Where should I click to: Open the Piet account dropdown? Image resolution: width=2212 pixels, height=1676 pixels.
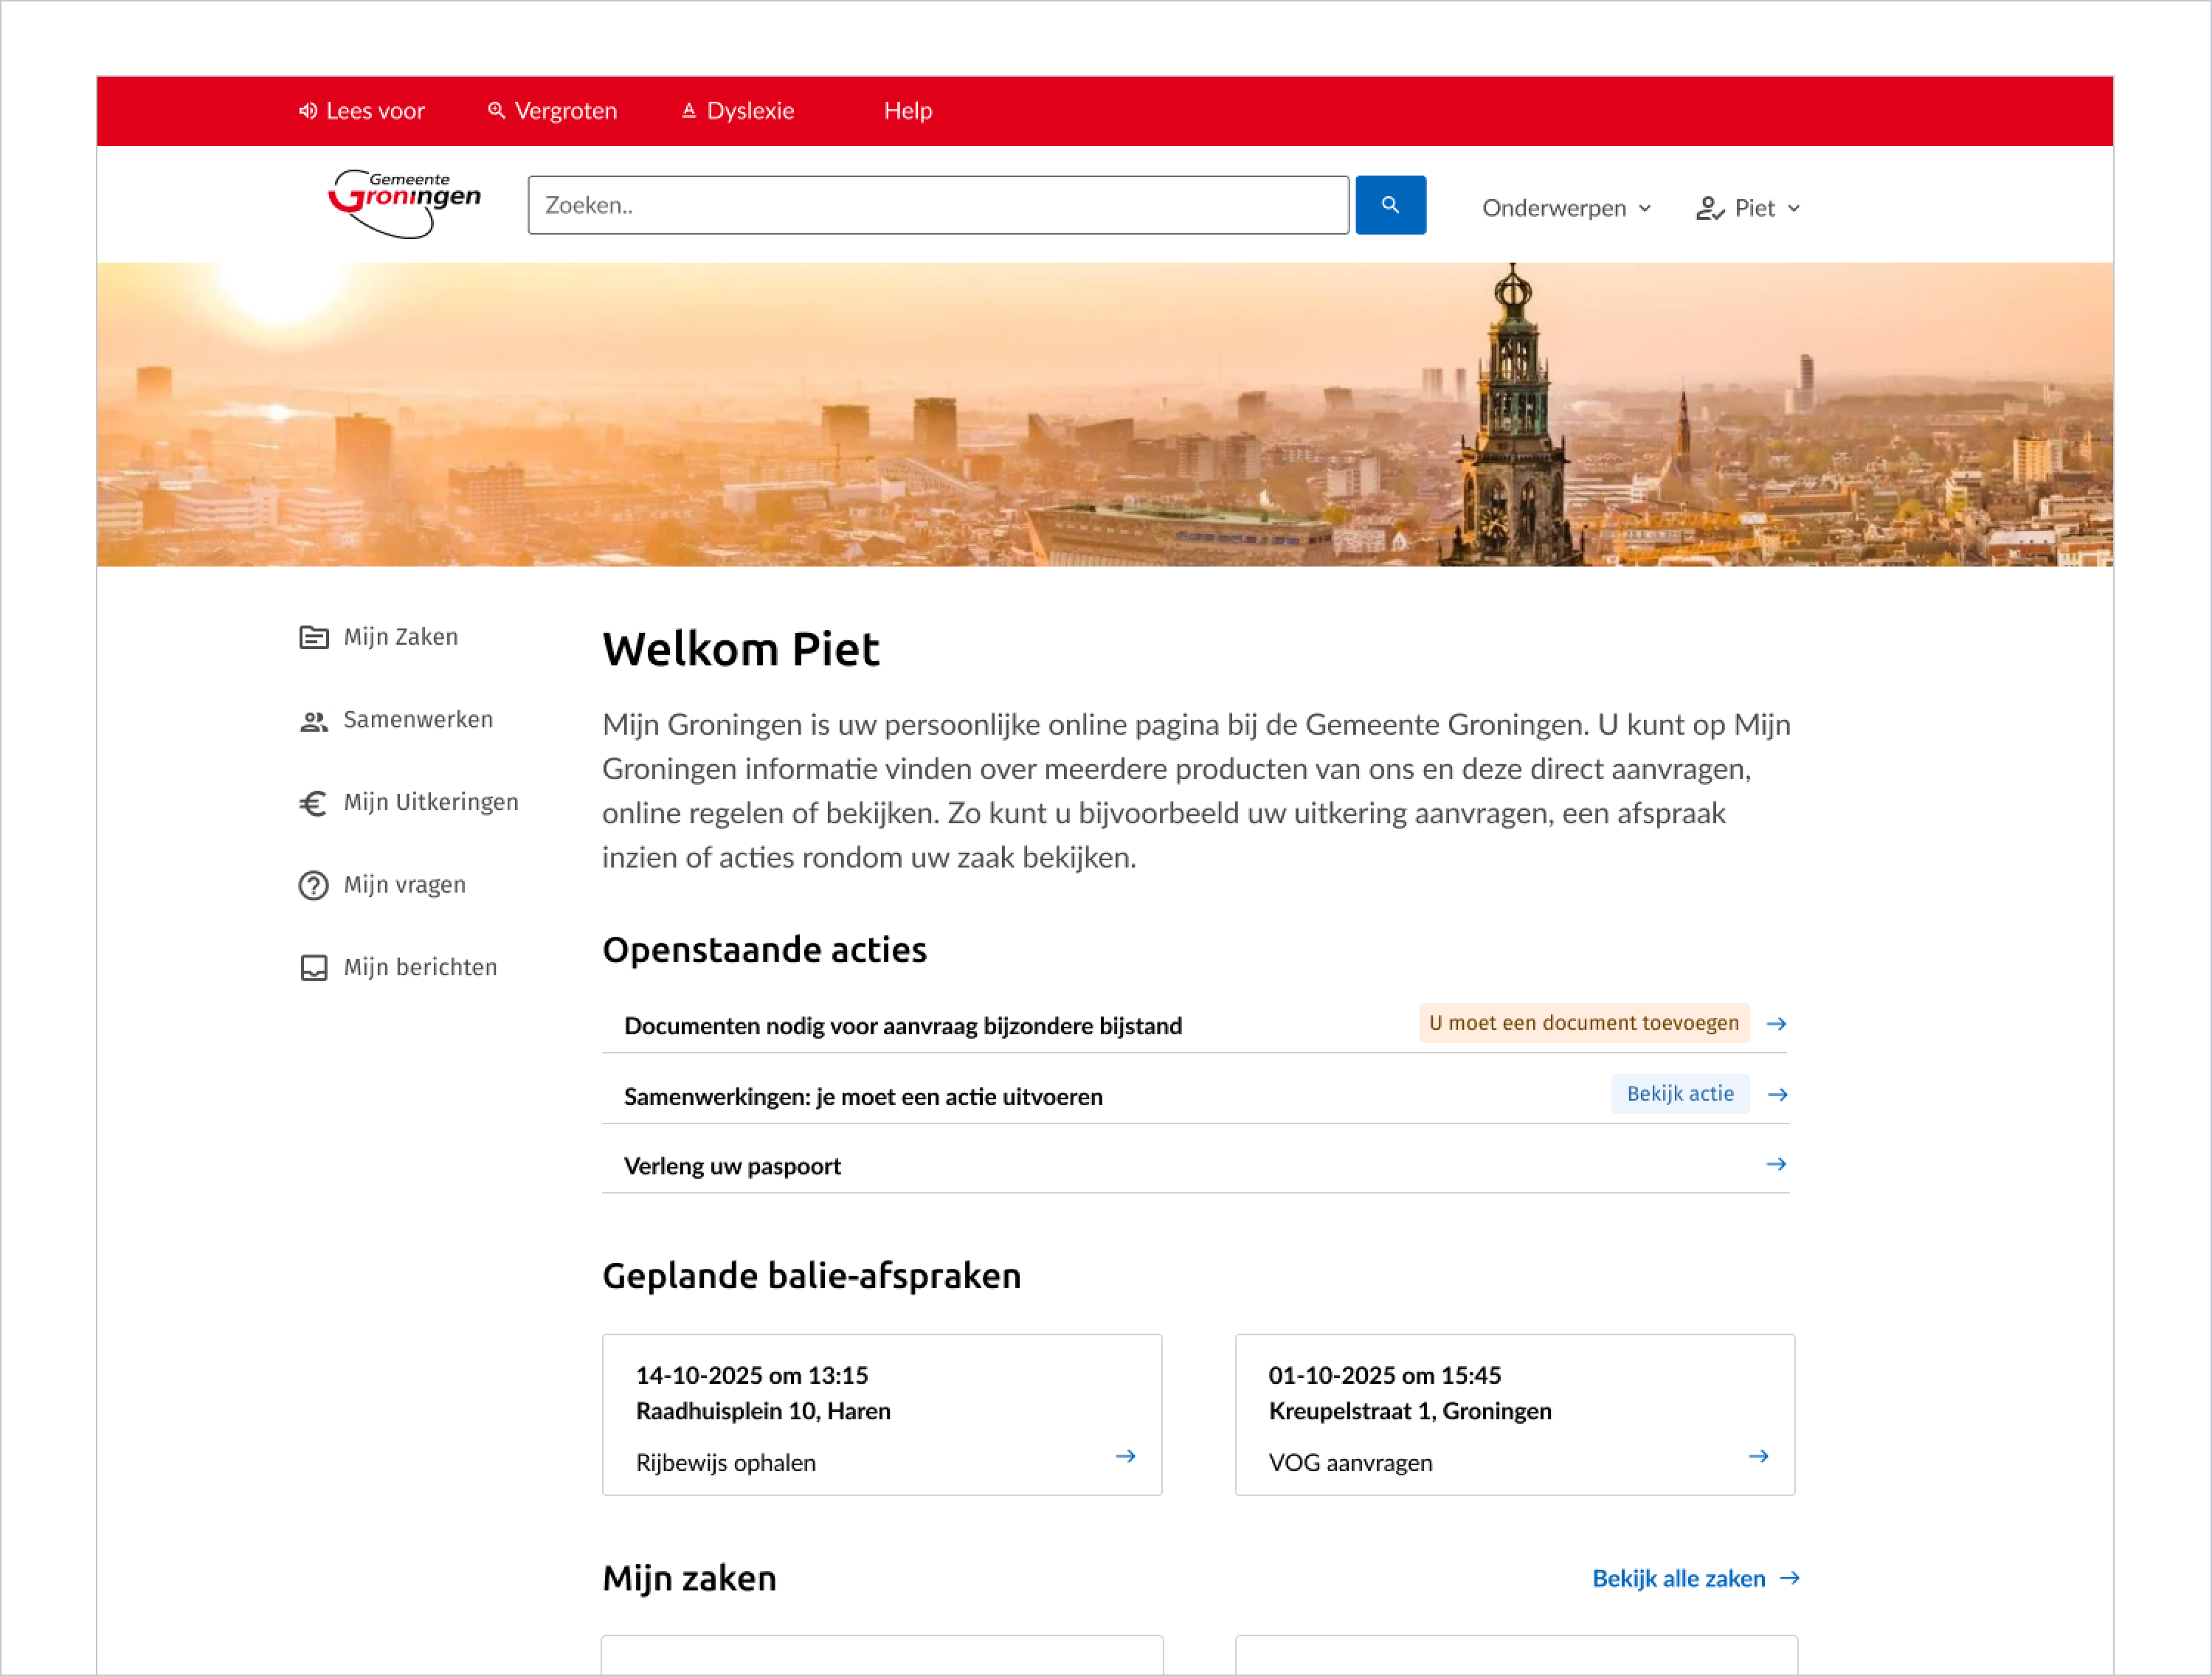coord(1765,208)
